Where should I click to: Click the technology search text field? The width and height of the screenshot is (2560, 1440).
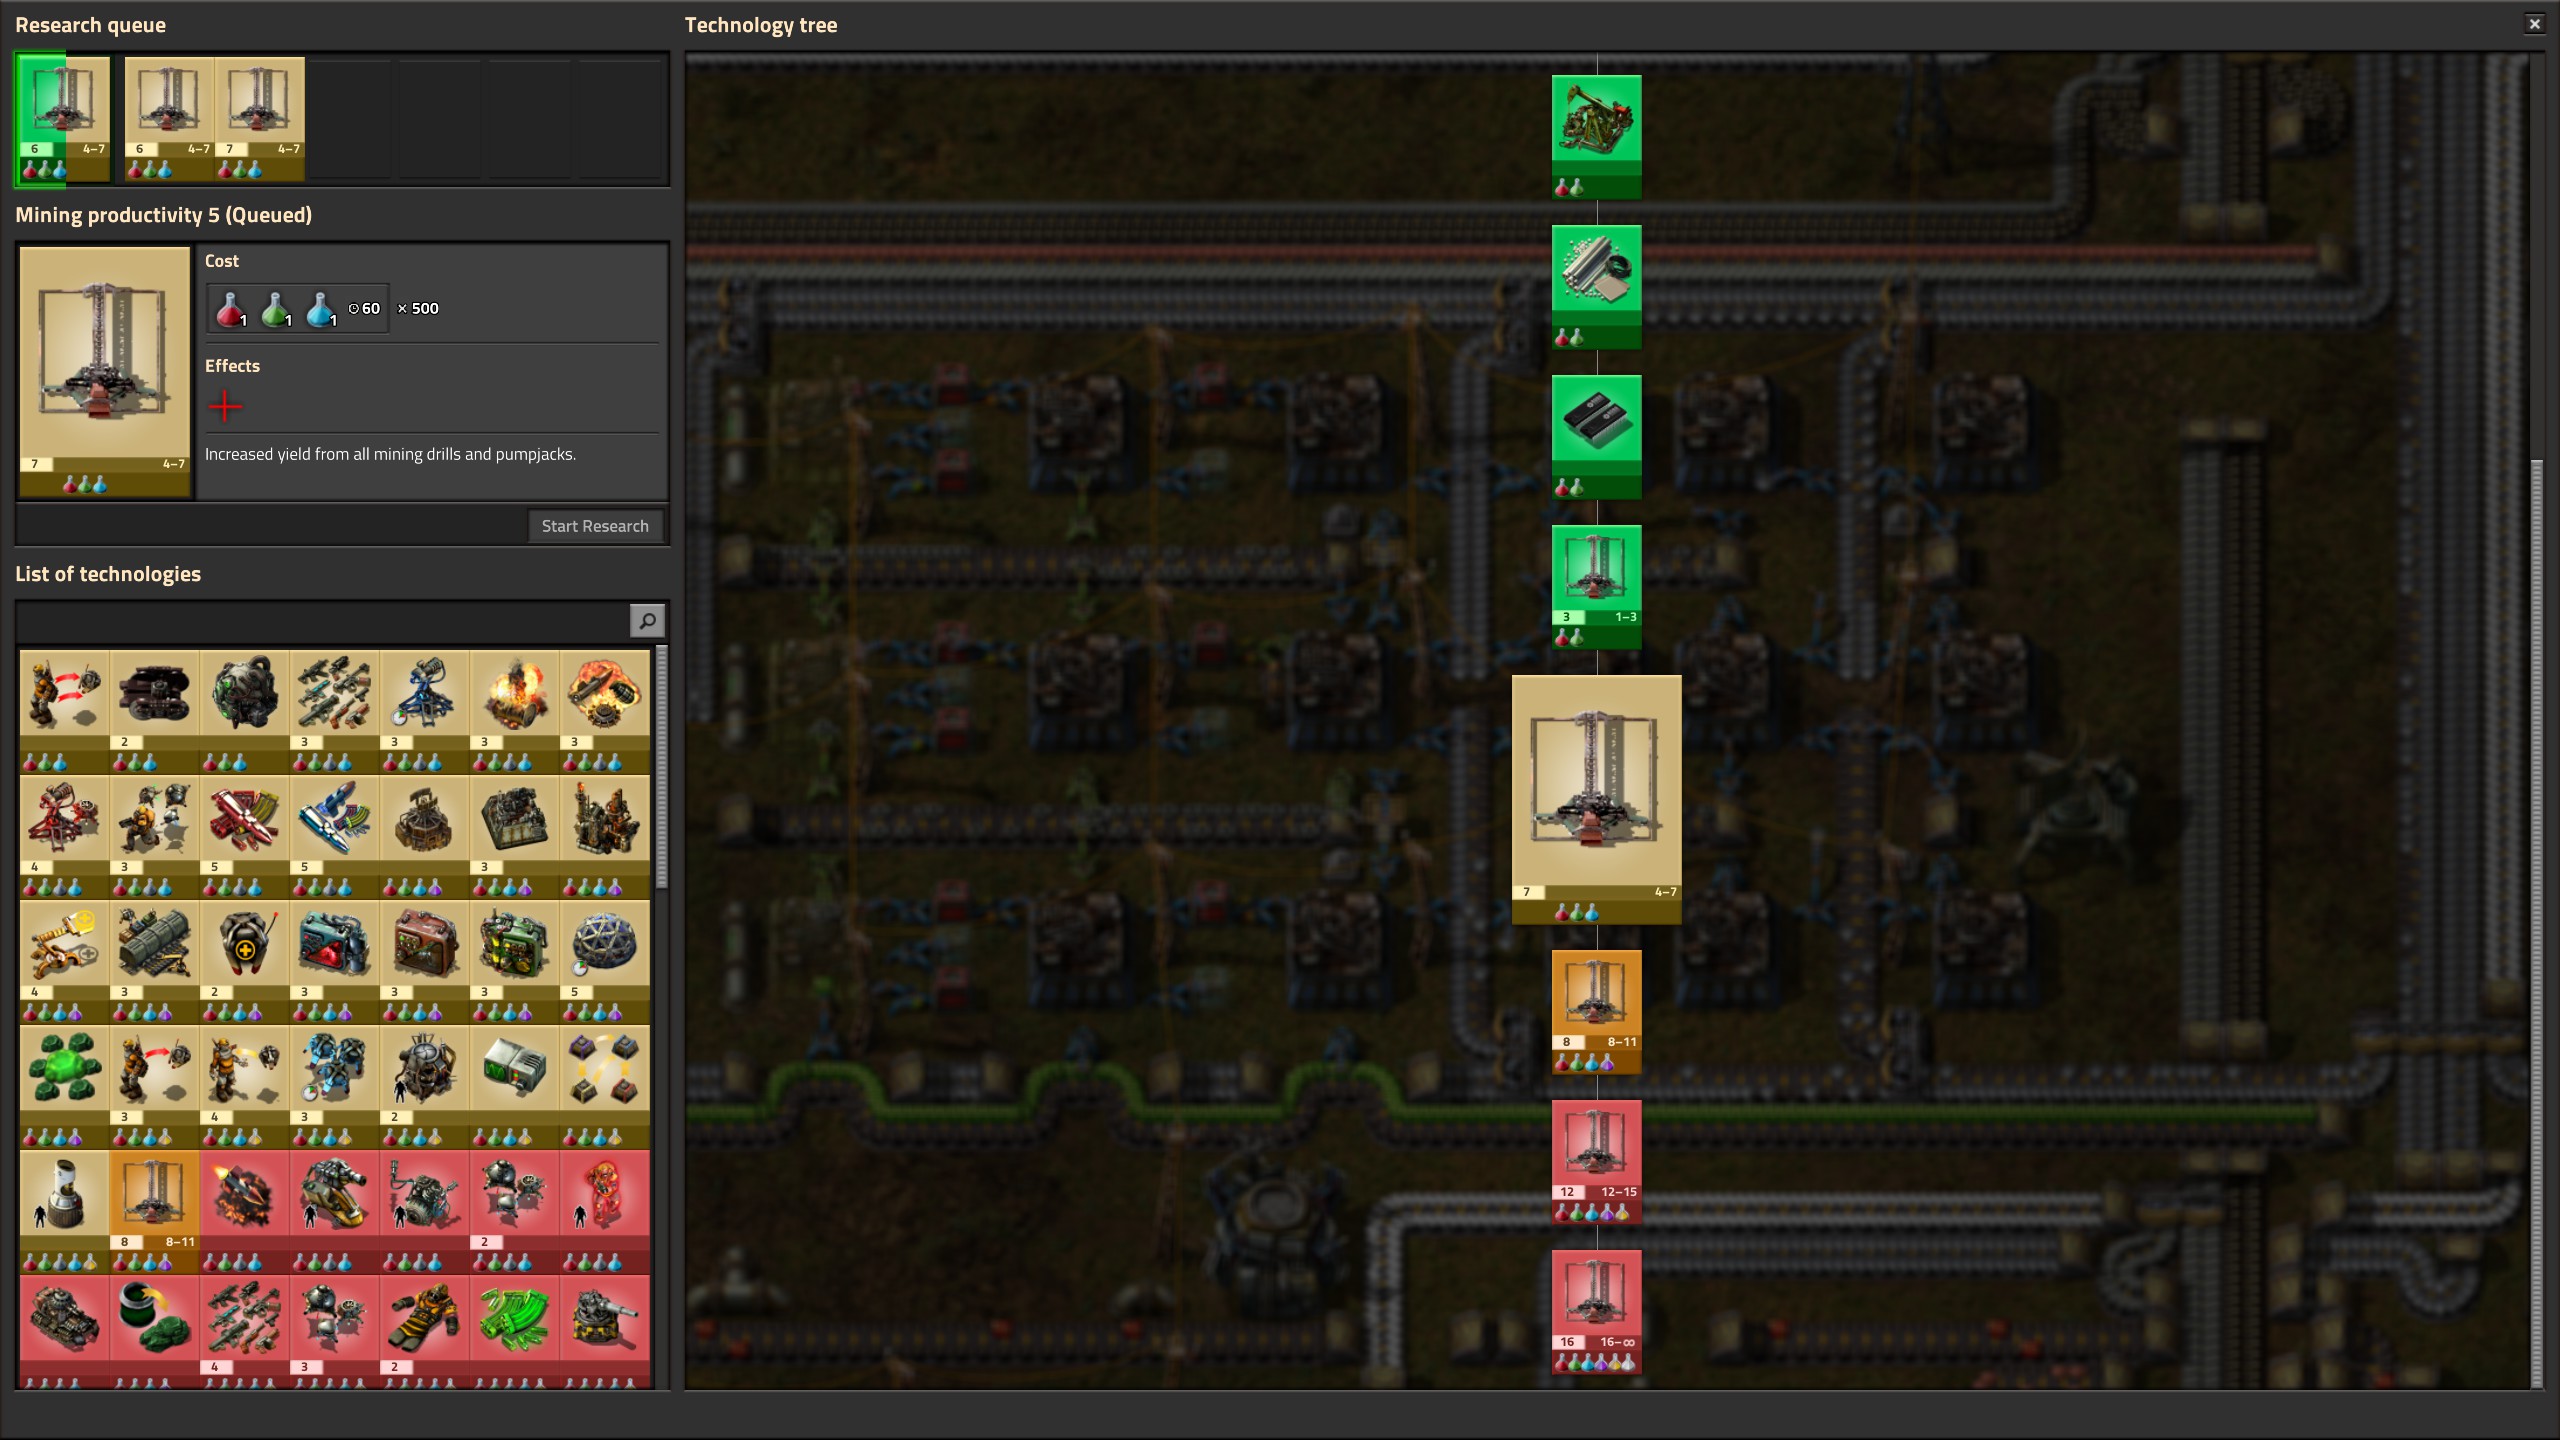(x=322, y=621)
